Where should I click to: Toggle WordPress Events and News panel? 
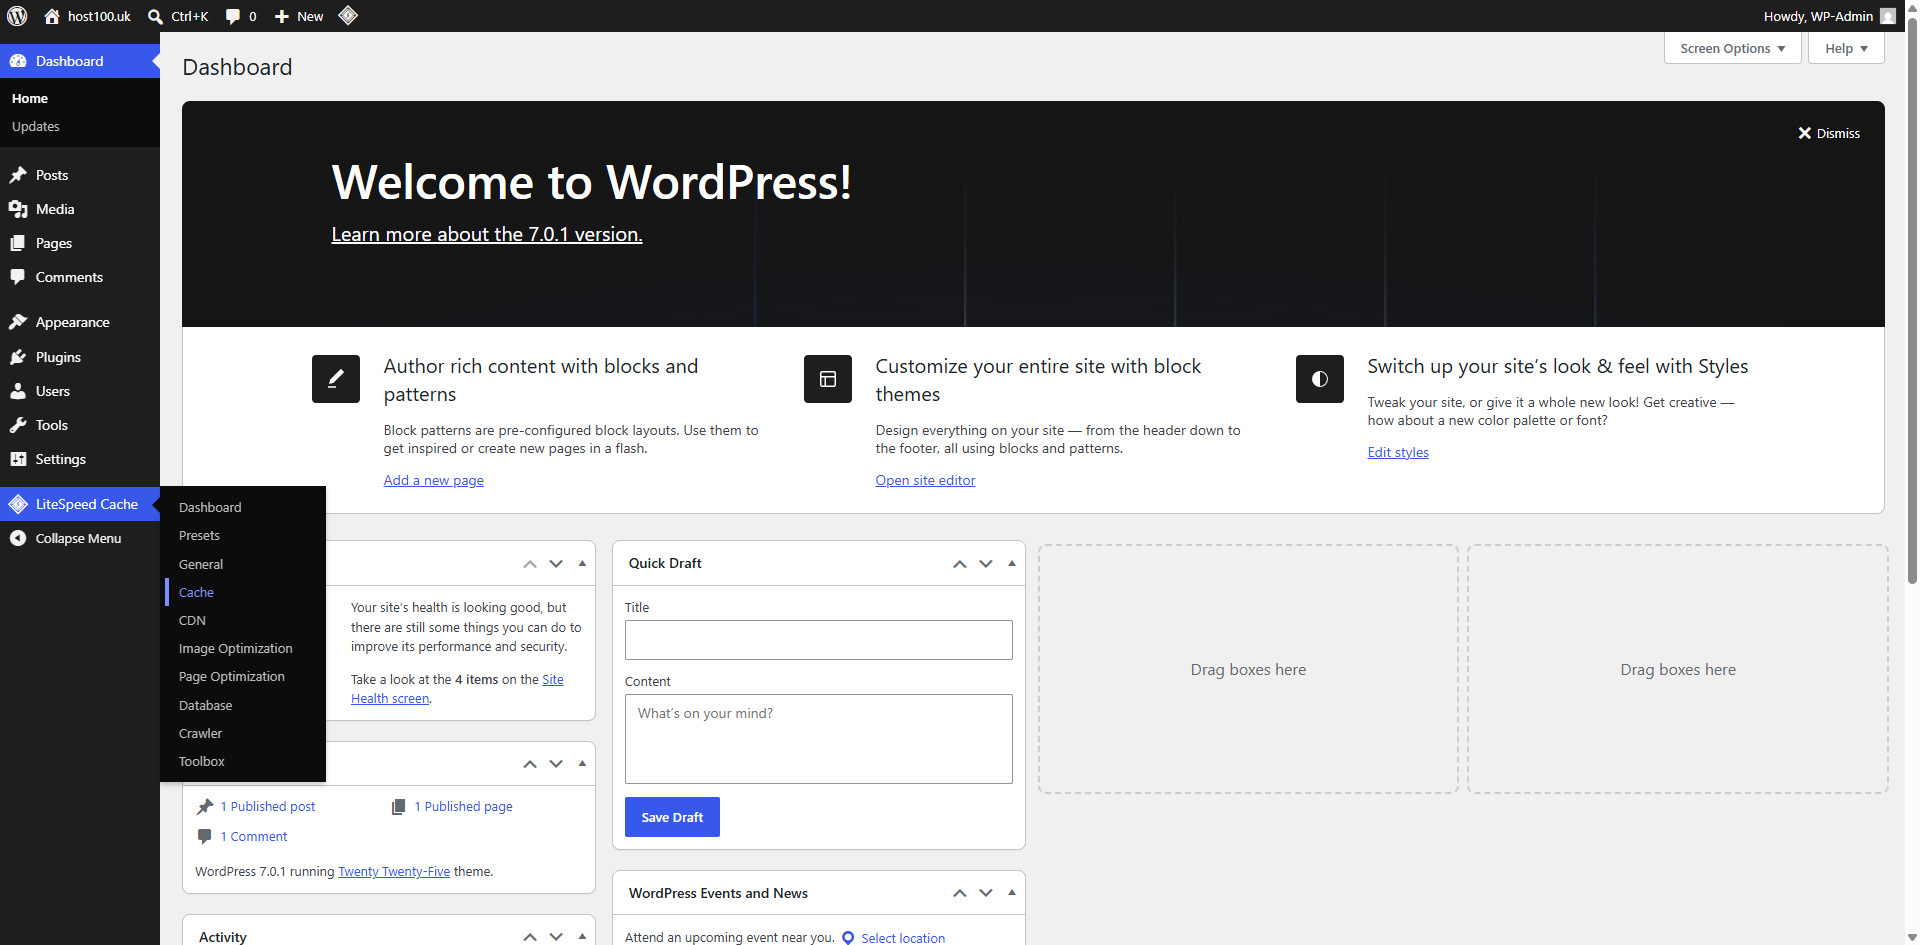(1012, 893)
